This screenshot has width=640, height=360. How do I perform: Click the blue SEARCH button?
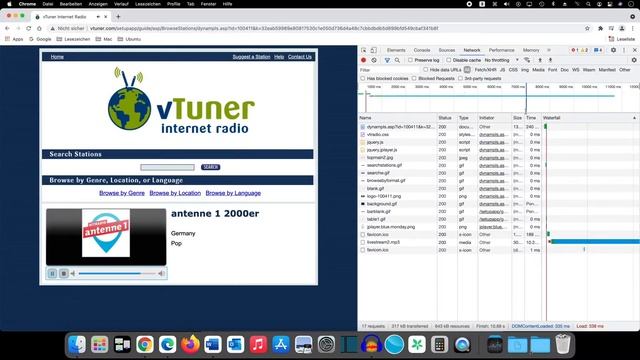[x=210, y=167]
